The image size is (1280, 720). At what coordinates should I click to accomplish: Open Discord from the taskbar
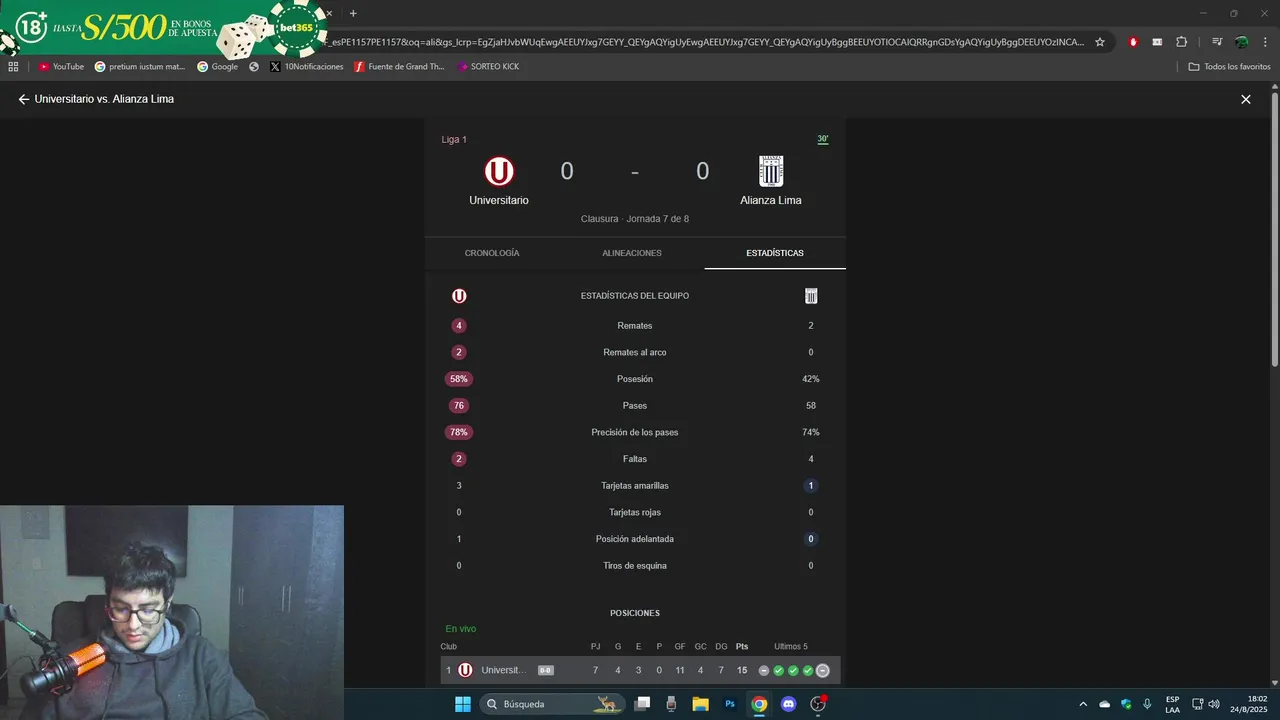[788, 704]
